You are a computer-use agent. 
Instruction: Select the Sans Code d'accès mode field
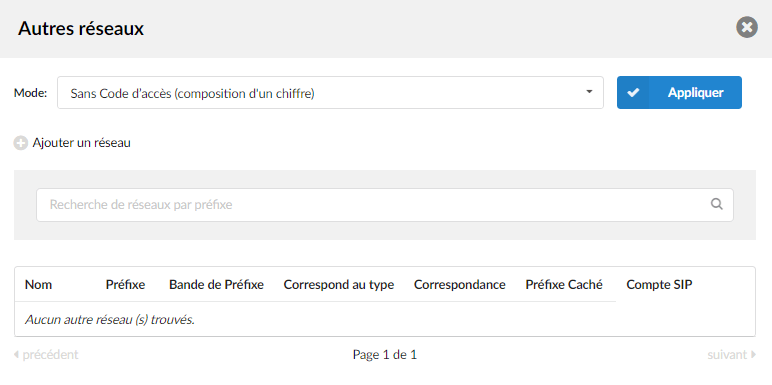click(x=330, y=93)
